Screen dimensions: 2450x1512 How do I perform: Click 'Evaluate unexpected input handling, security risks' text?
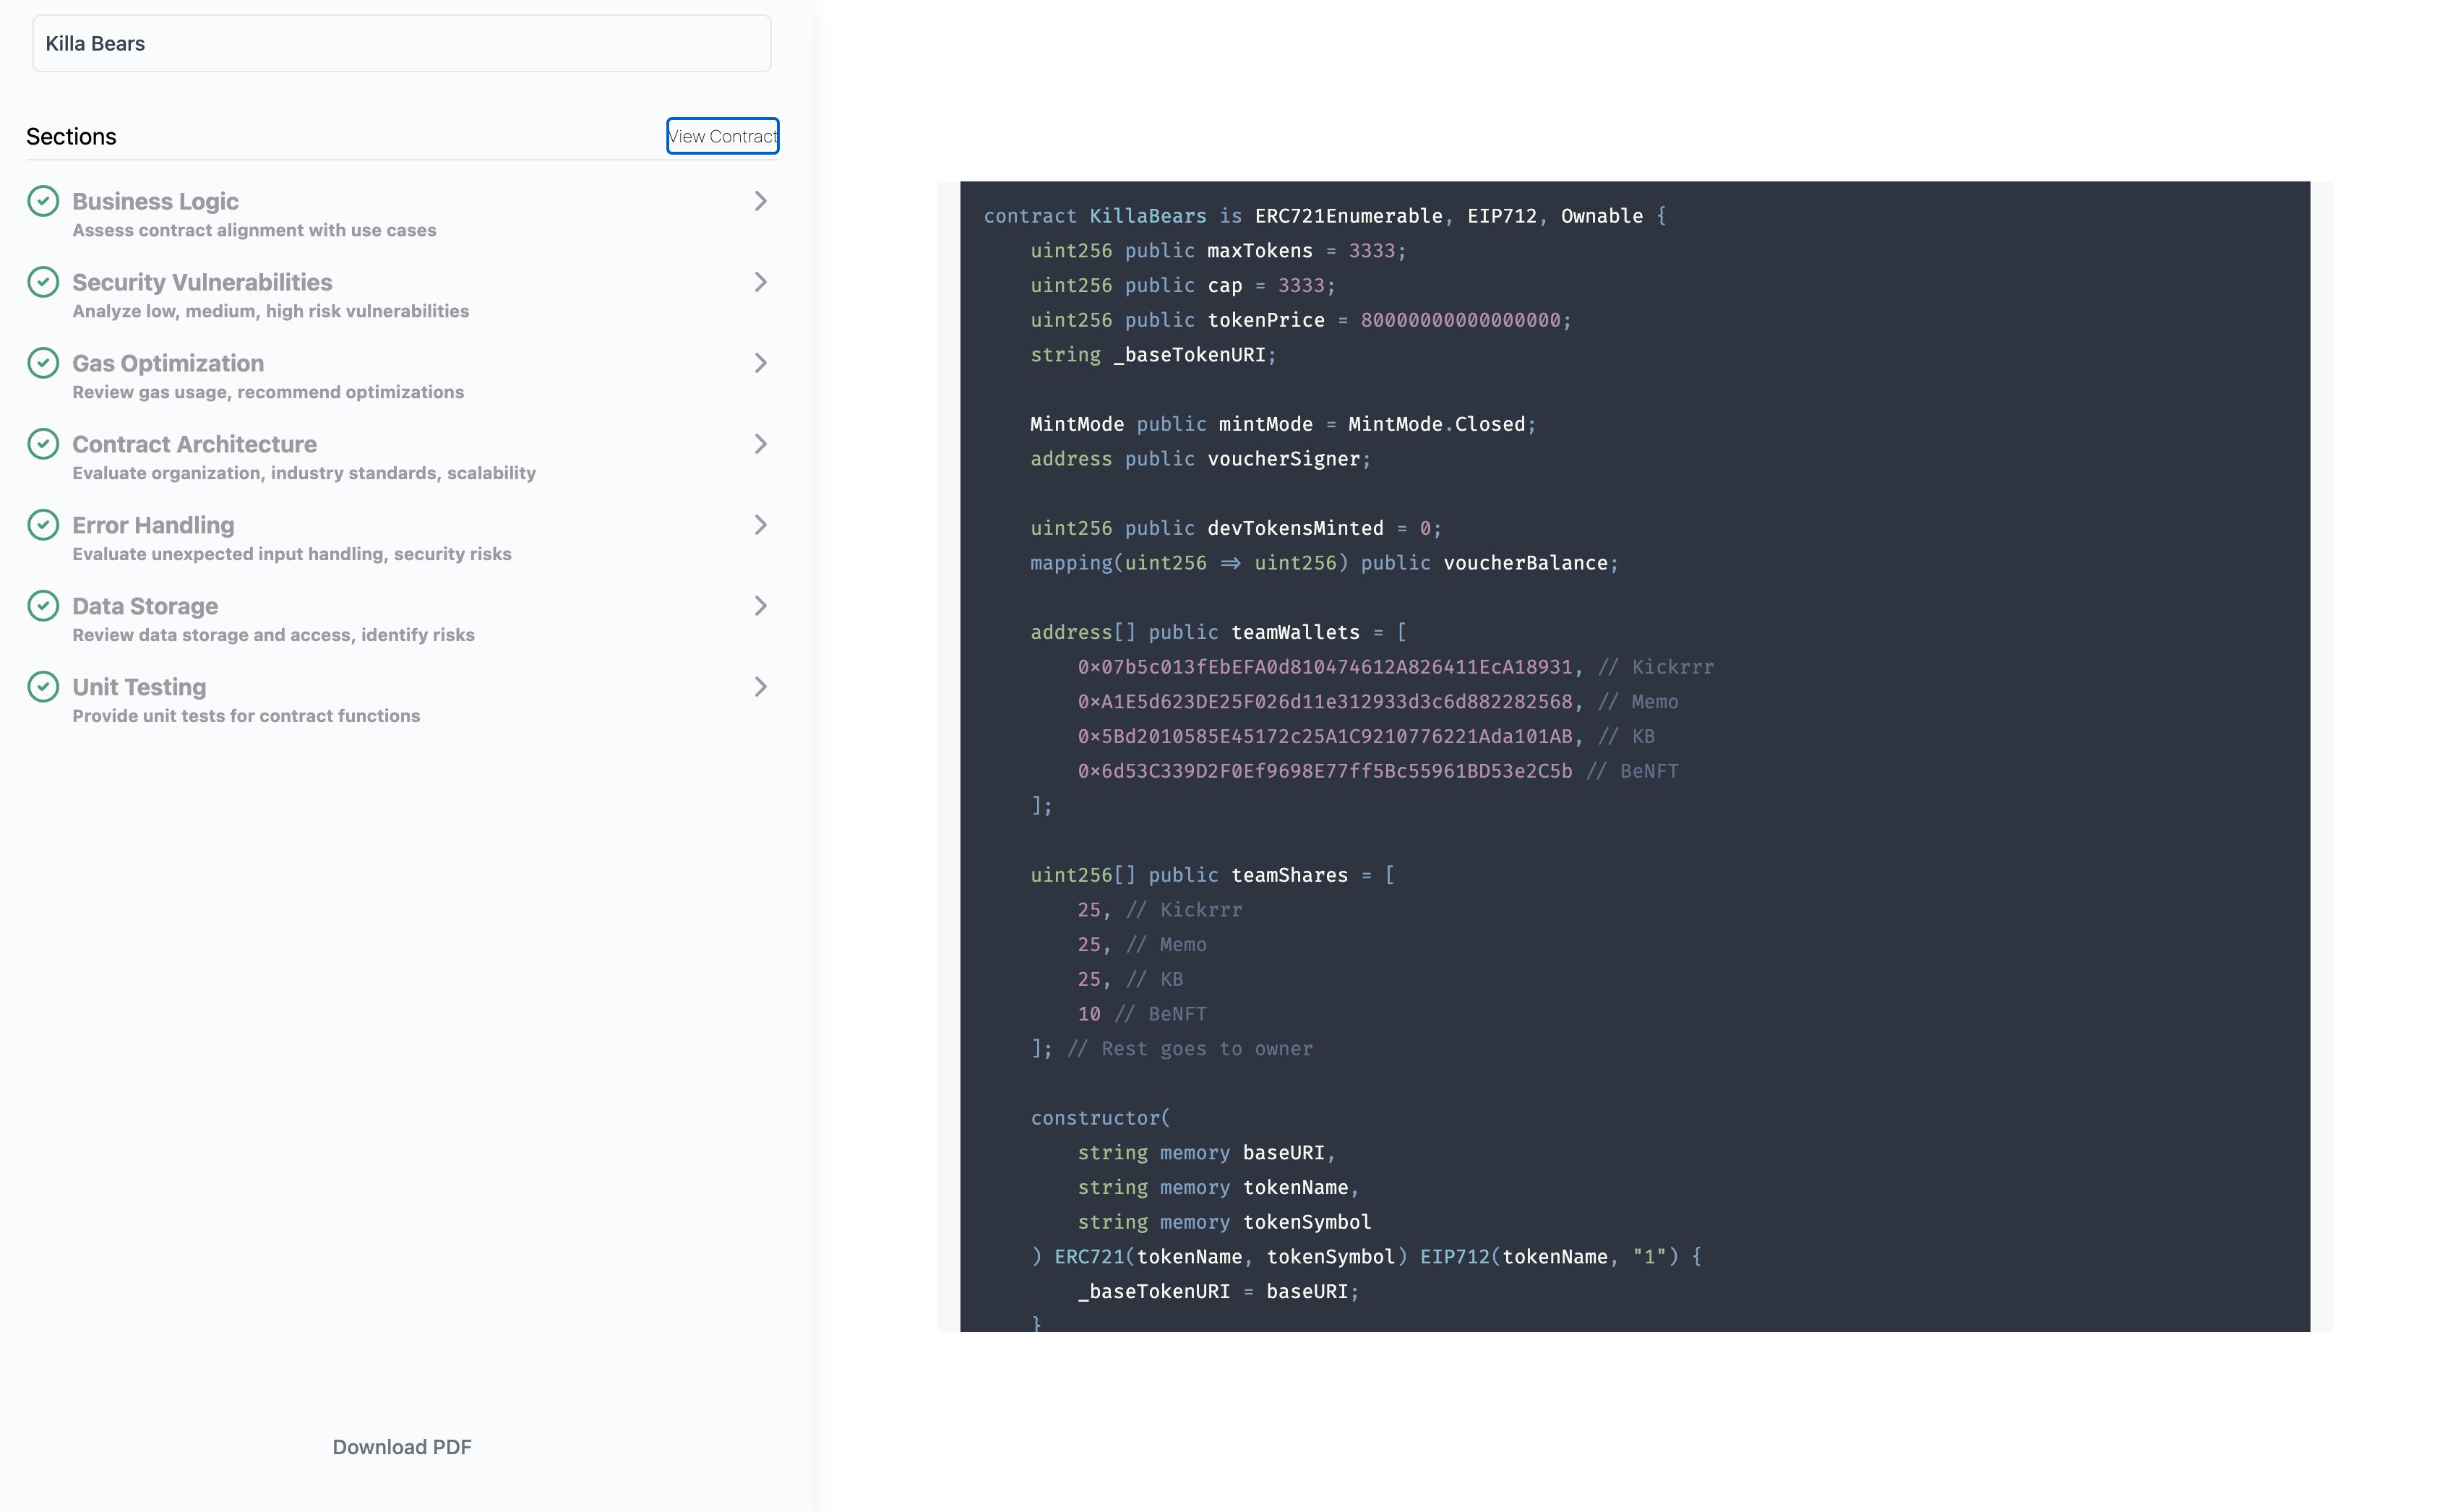click(292, 554)
